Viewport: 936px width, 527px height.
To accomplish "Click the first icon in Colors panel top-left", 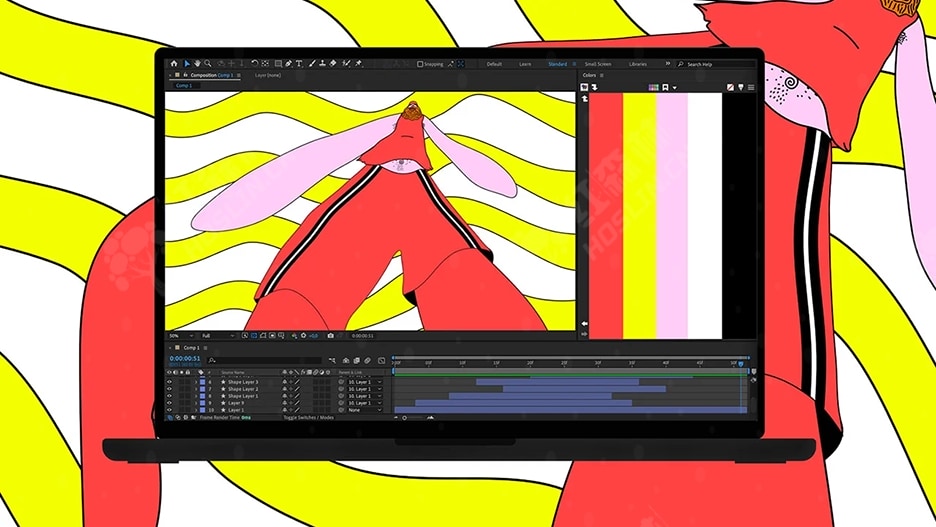I will [584, 87].
